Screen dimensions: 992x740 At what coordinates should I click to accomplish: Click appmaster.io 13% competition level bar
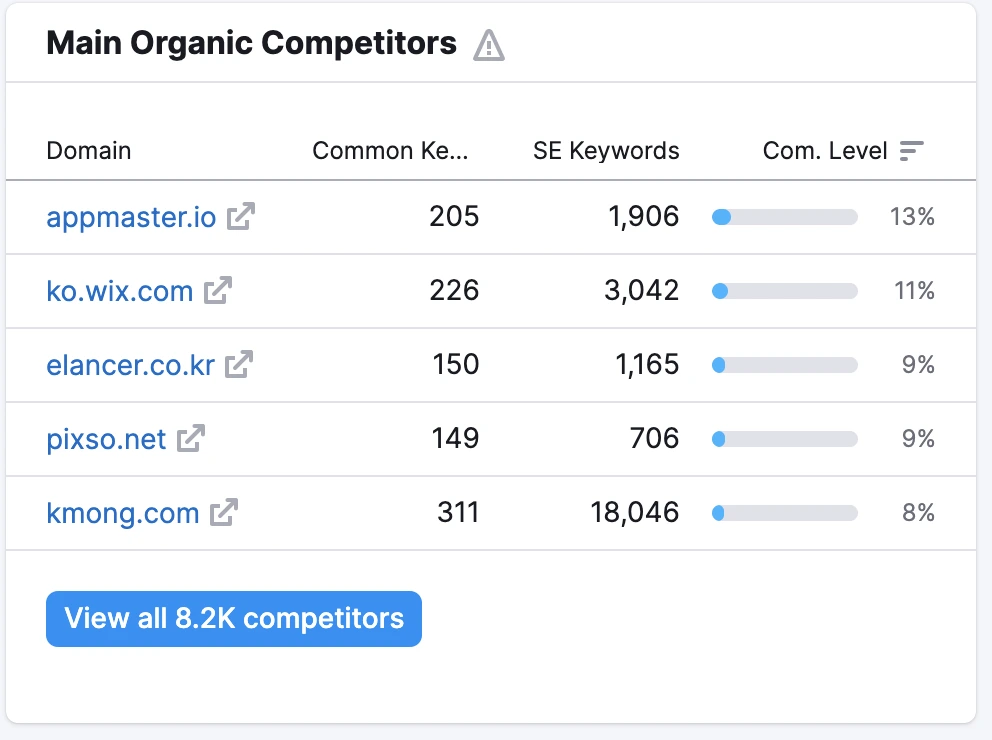[x=785, y=217]
